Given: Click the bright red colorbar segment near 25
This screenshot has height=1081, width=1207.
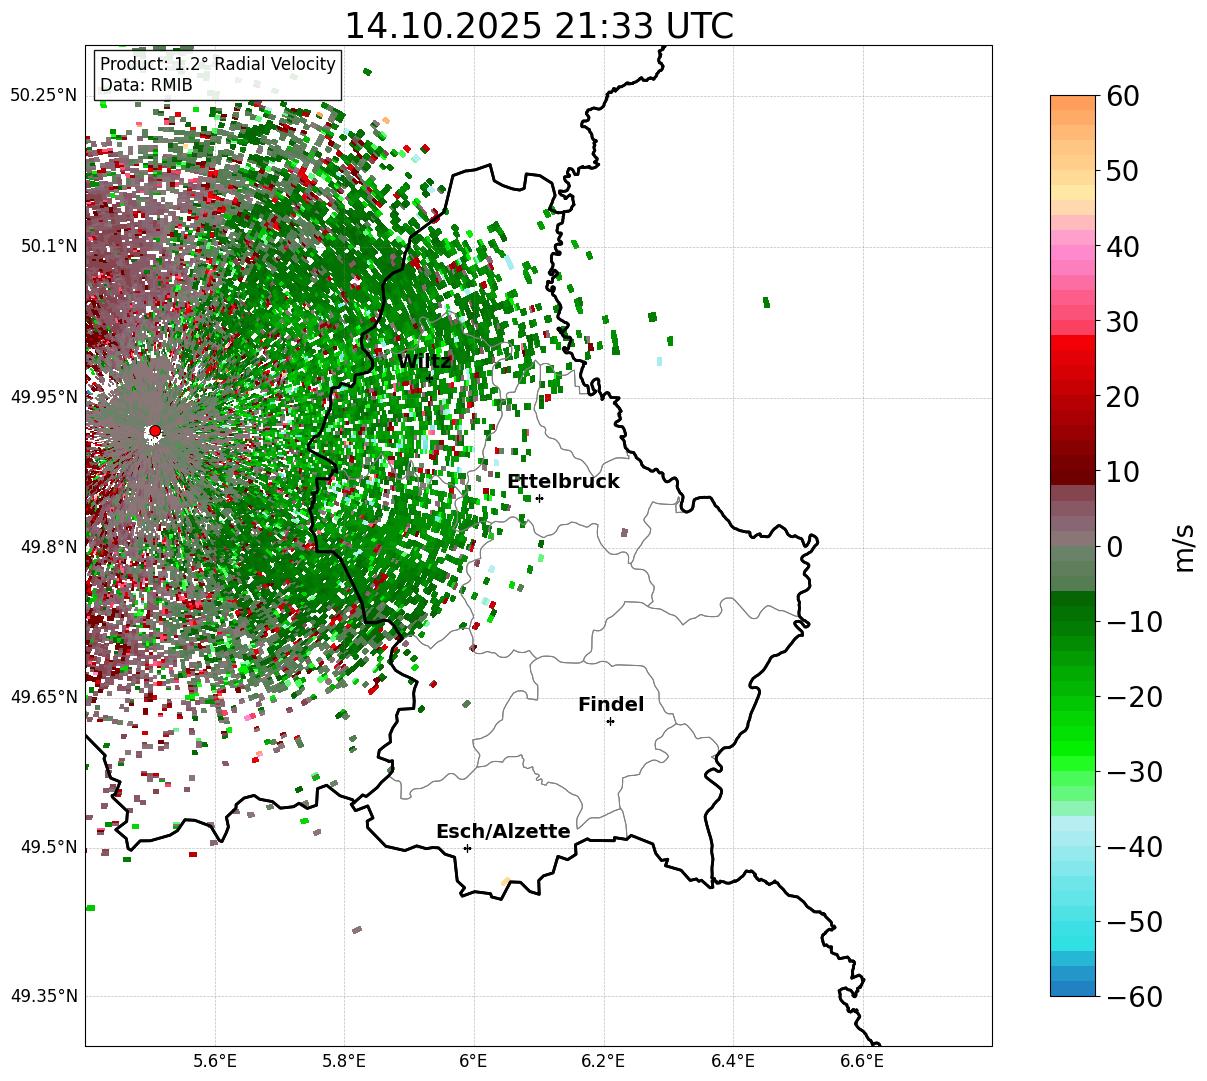Looking at the screenshot, I should pos(1073,358).
